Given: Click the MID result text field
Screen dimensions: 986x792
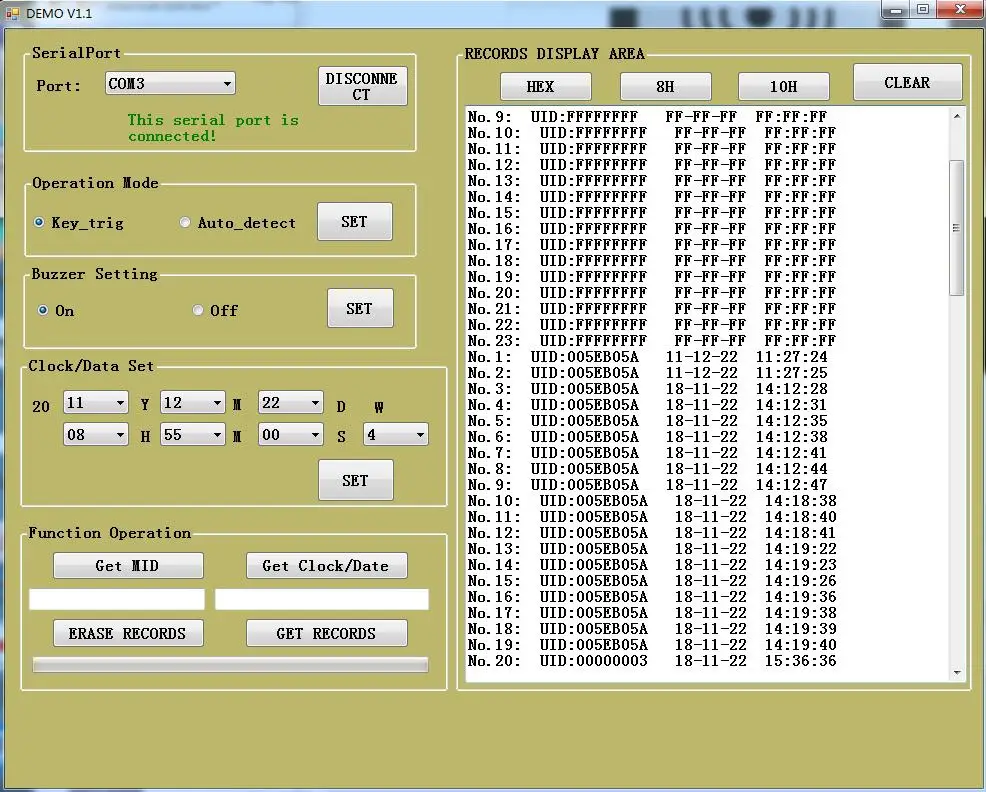Looking at the screenshot, I should click(x=117, y=600).
